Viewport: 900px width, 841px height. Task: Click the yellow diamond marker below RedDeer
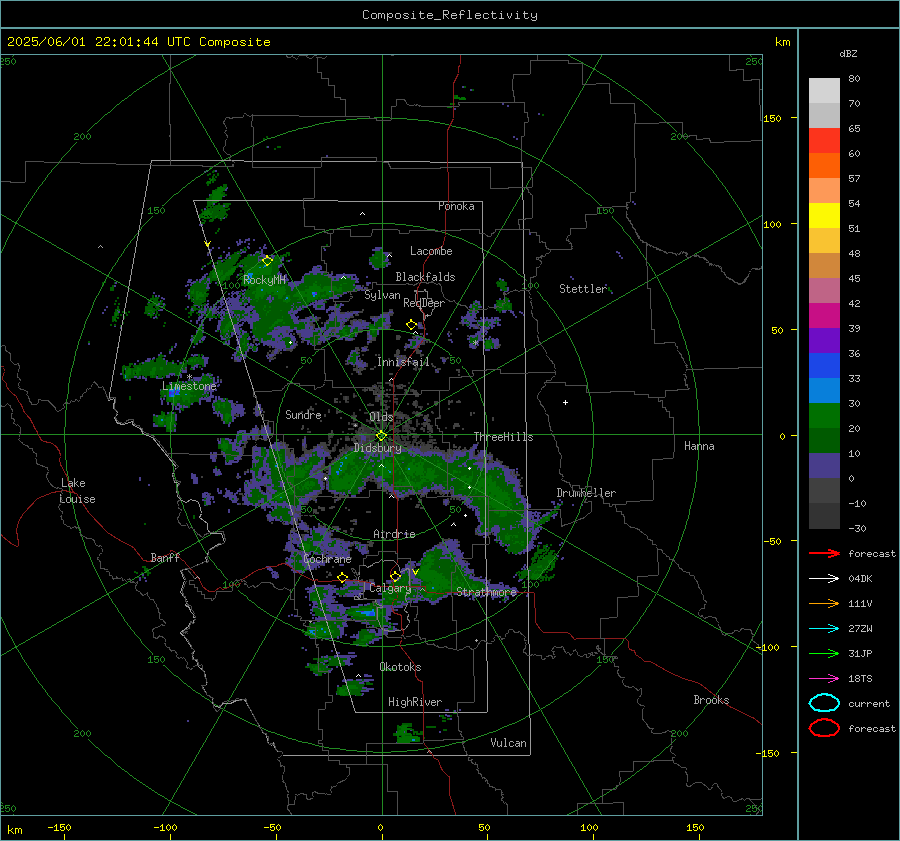[411, 325]
